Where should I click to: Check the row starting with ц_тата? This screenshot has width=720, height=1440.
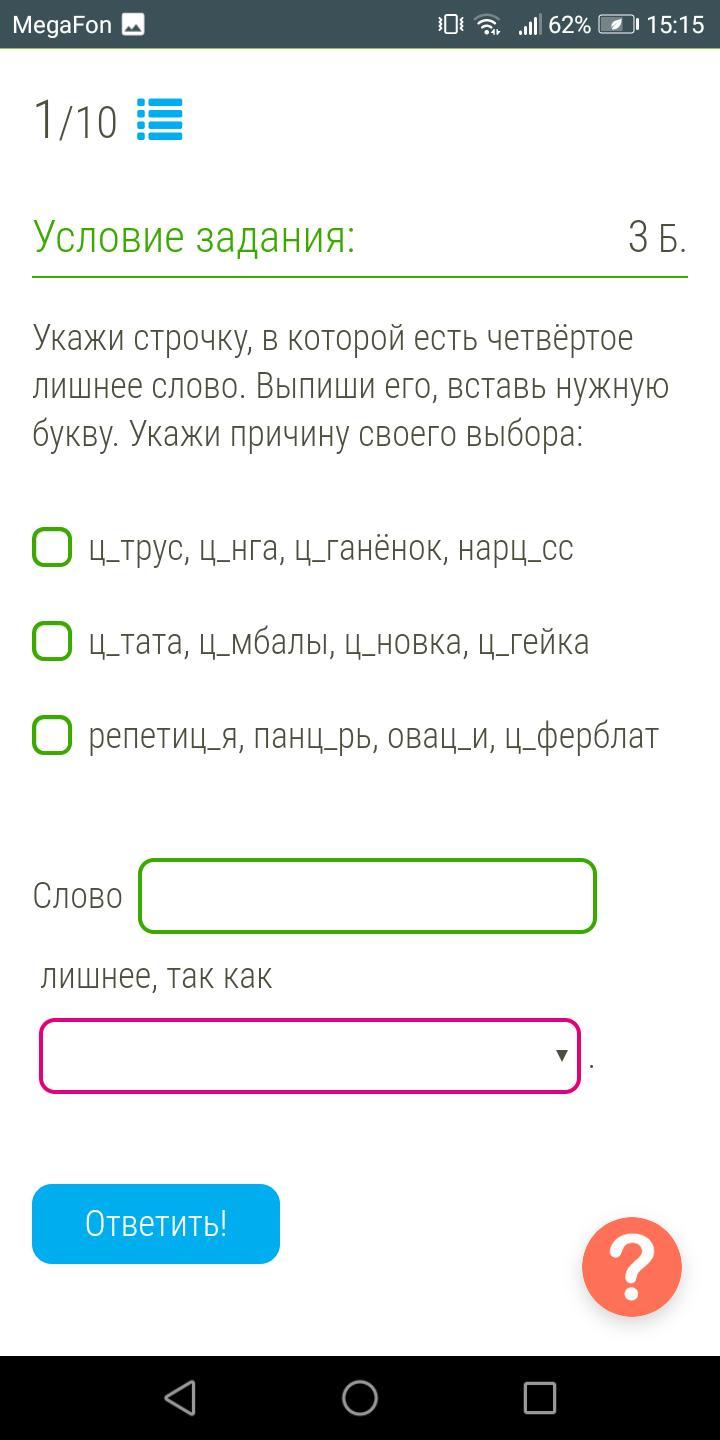pos(52,641)
